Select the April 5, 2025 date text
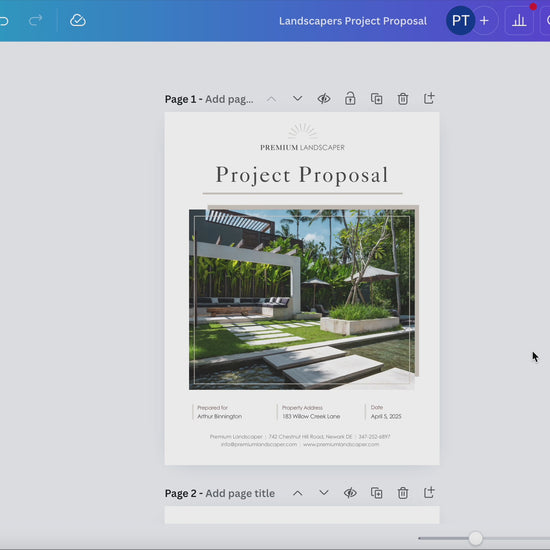Viewport: 550px width, 550px height. tap(386, 416)
